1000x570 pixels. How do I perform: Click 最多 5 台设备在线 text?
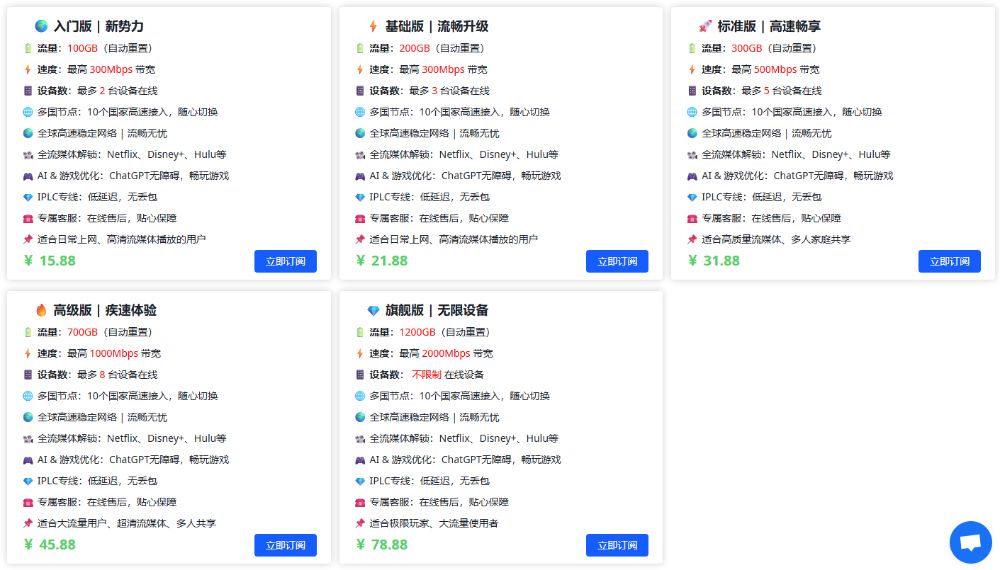pos(781,91)
